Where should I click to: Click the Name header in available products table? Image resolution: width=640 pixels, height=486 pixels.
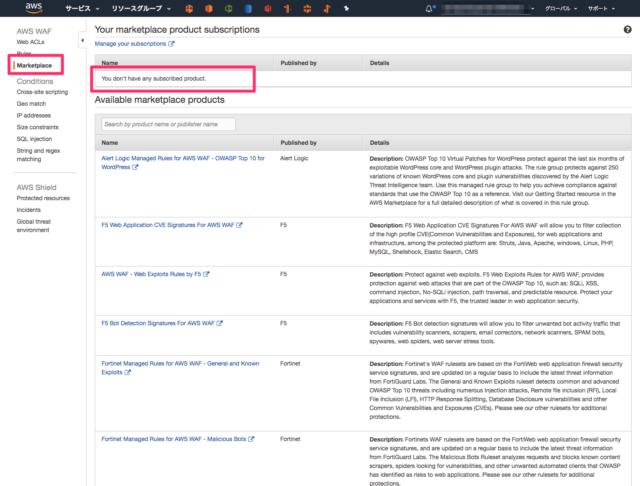point(110,143)
